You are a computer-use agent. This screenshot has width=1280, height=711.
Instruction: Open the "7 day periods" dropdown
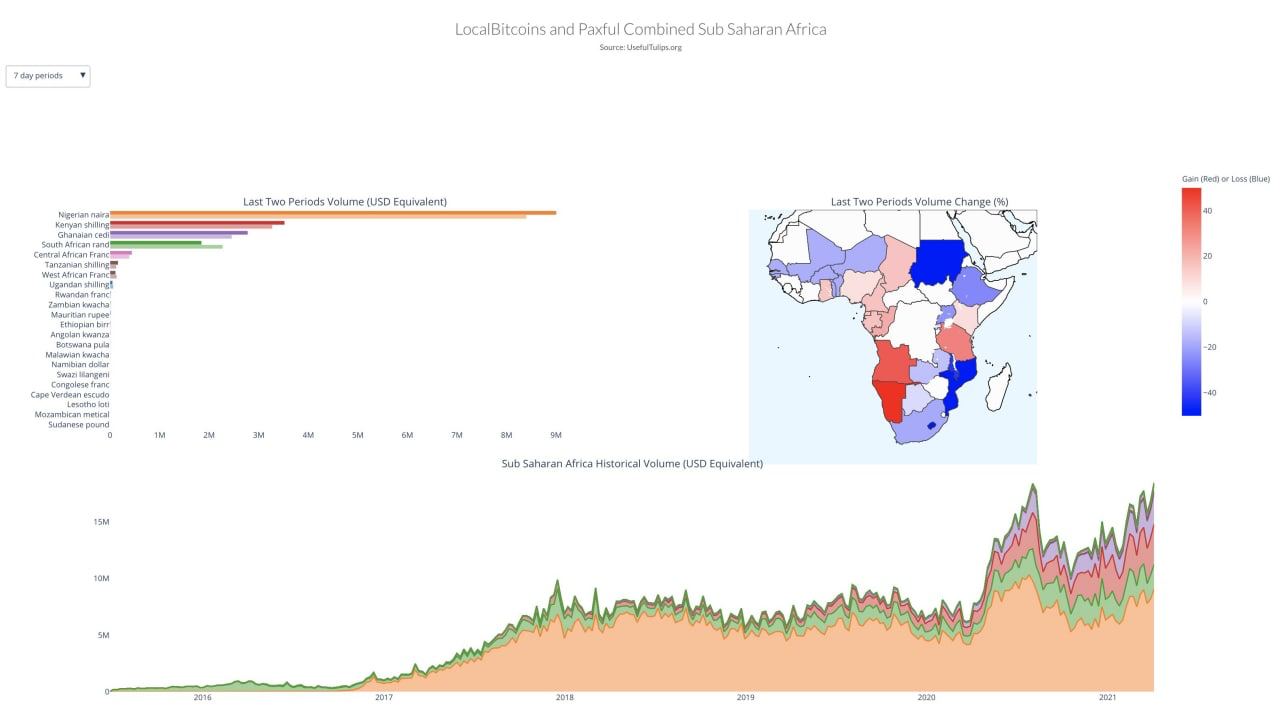click(48, 76)
